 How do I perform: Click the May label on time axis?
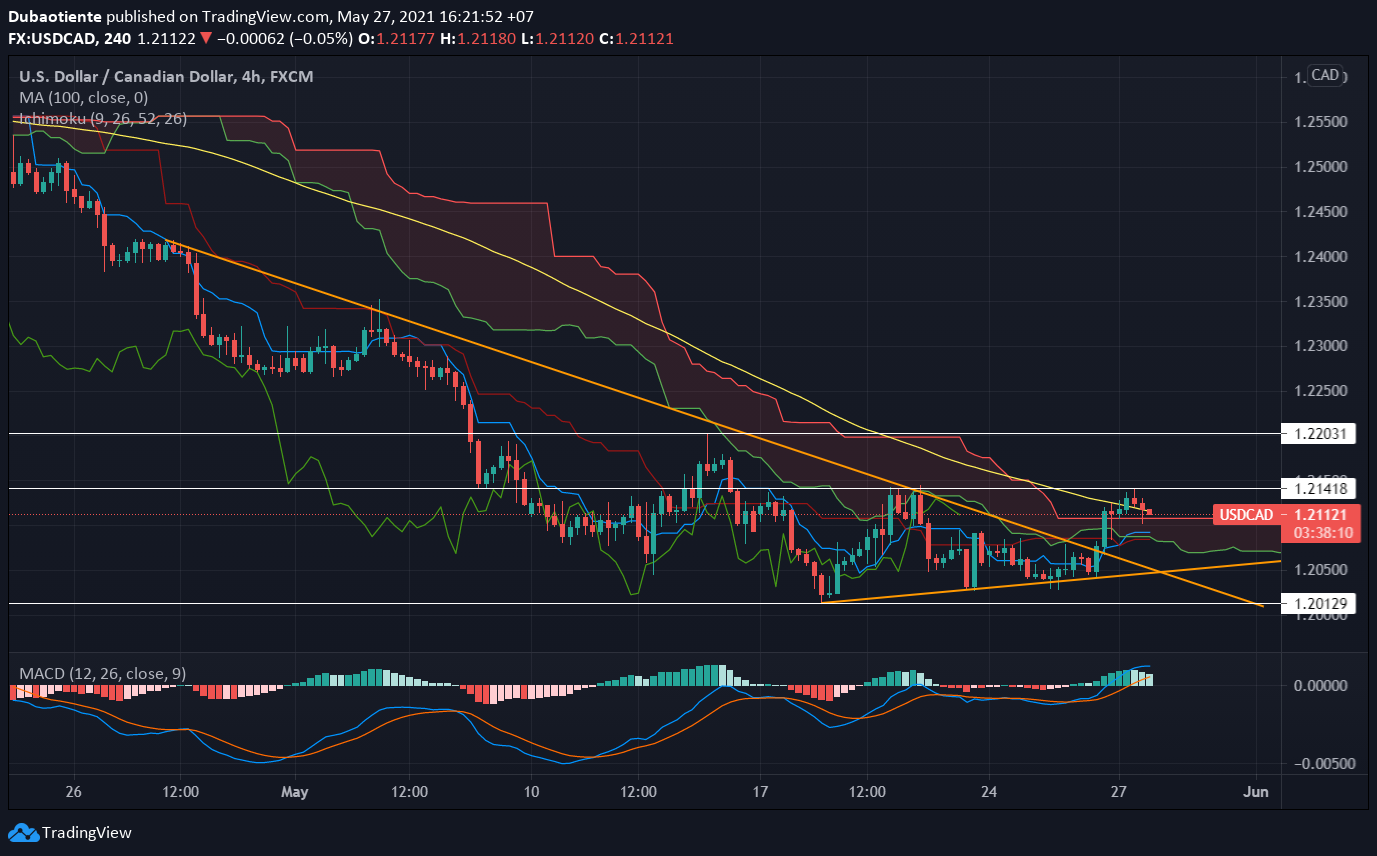[296, 792]
